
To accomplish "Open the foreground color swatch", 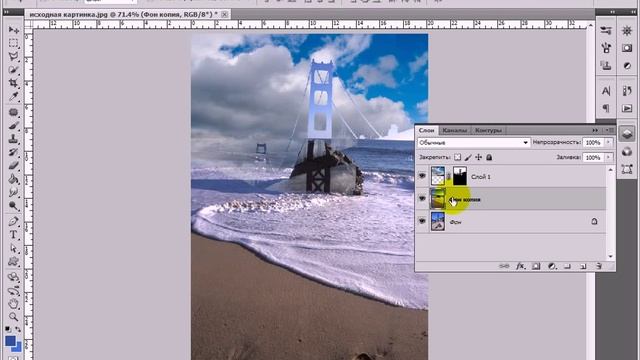I will point(11,341).
